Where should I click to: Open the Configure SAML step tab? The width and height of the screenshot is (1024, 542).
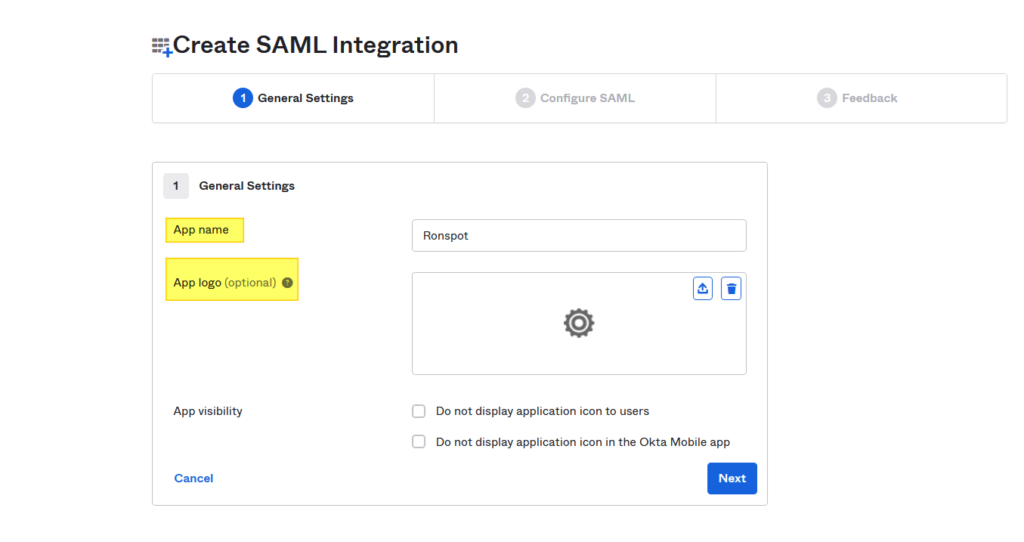click(575, 98)
